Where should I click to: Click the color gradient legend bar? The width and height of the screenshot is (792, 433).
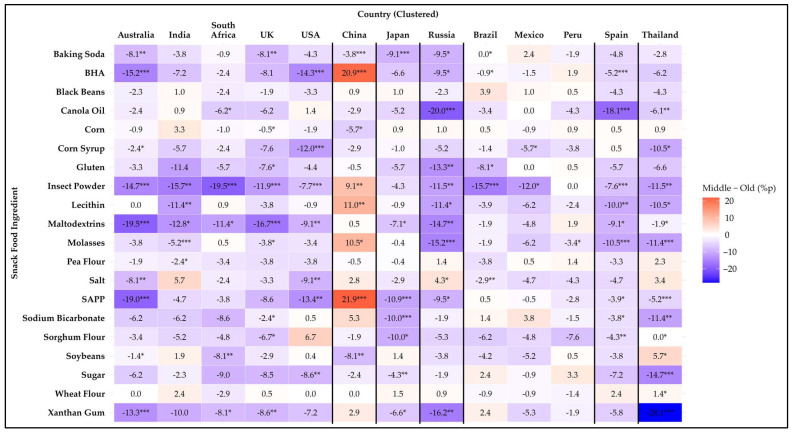tap(711, 239)
